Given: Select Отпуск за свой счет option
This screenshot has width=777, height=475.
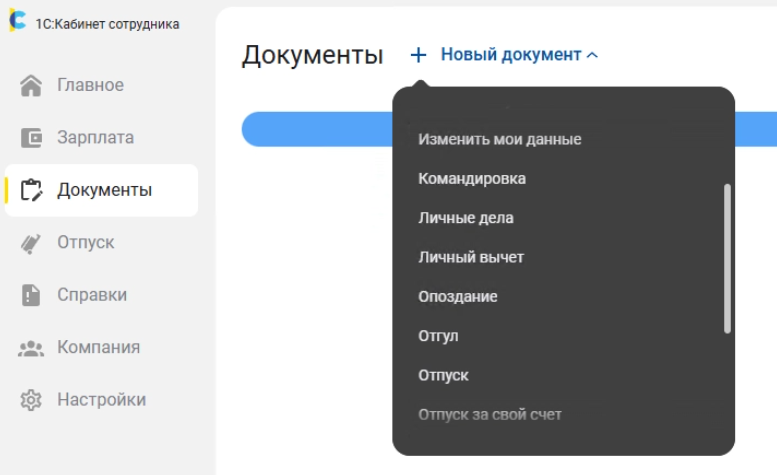Looking at the screenshot, I should [x=489, y=414].
